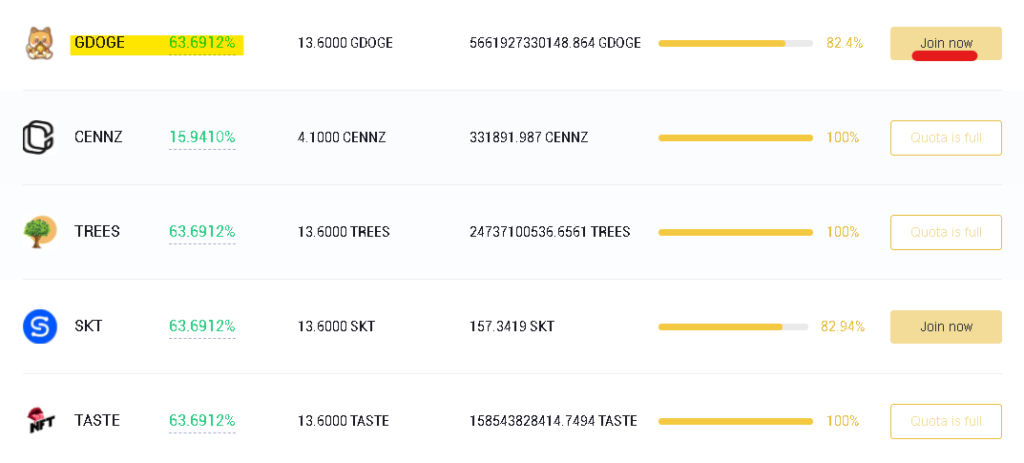Click Quota is full for TASTE
Image resolution: width=1024 pixels, height=463 pixels.
point(946,421)
